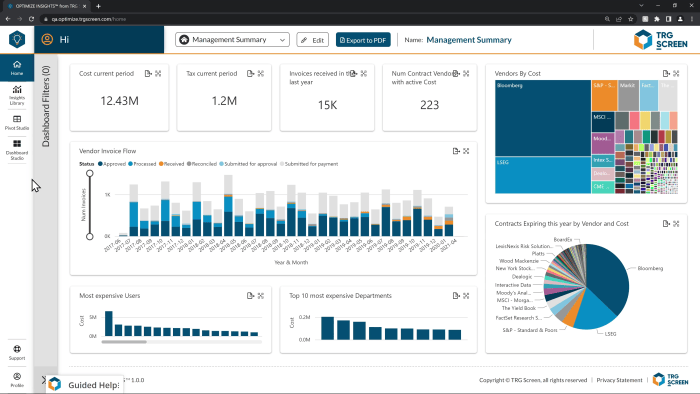Image resolution: width=700 pixels, height=394 pixels.
Task: Toggle Submitted for payment legend item
Action: 309,164
